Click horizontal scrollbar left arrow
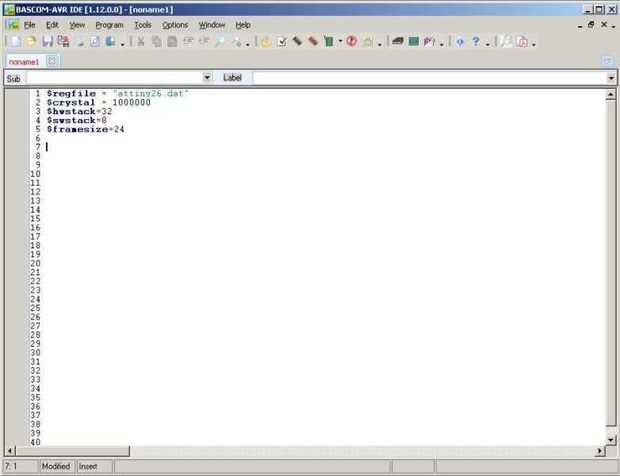620x476 pixels. tap(10, 451)
